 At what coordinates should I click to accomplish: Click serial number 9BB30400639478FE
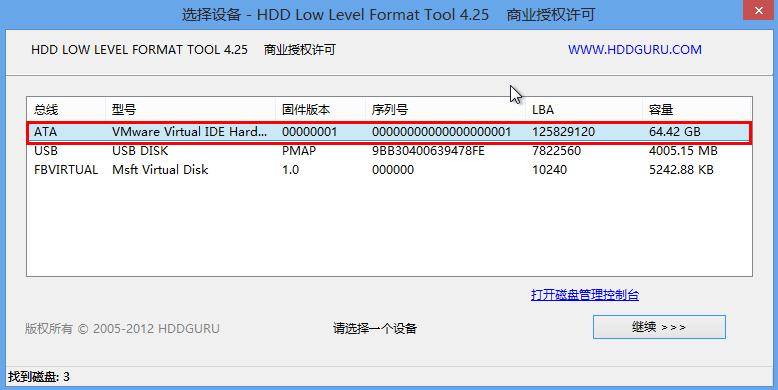428,150
